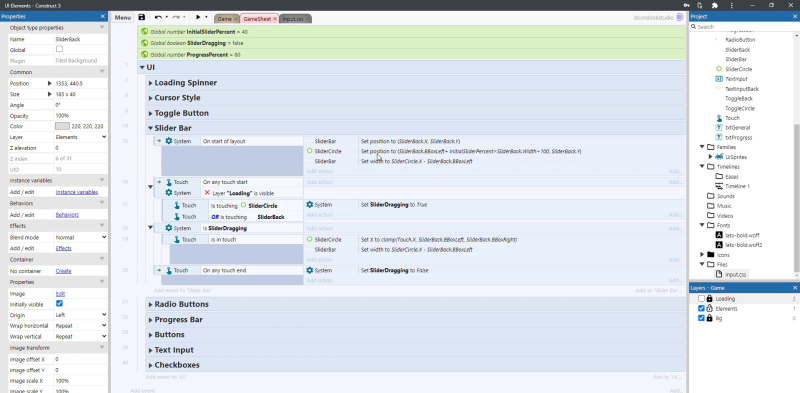Toggle visibility of the Elements layer
Screen dimensions: 800x393
click(x=701, y=308)
